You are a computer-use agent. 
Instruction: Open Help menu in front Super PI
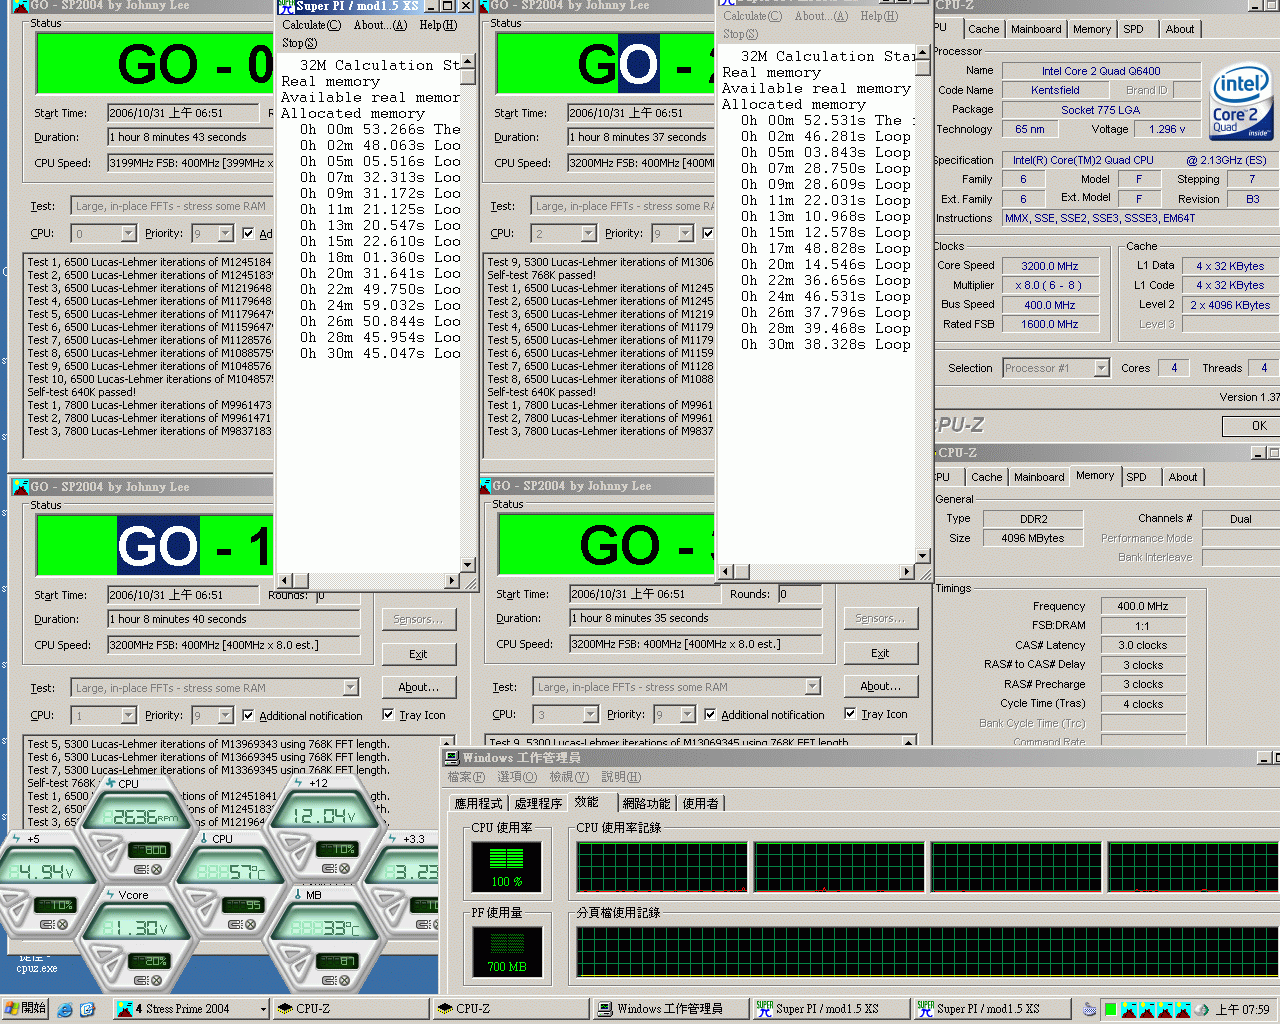point(438,25)
